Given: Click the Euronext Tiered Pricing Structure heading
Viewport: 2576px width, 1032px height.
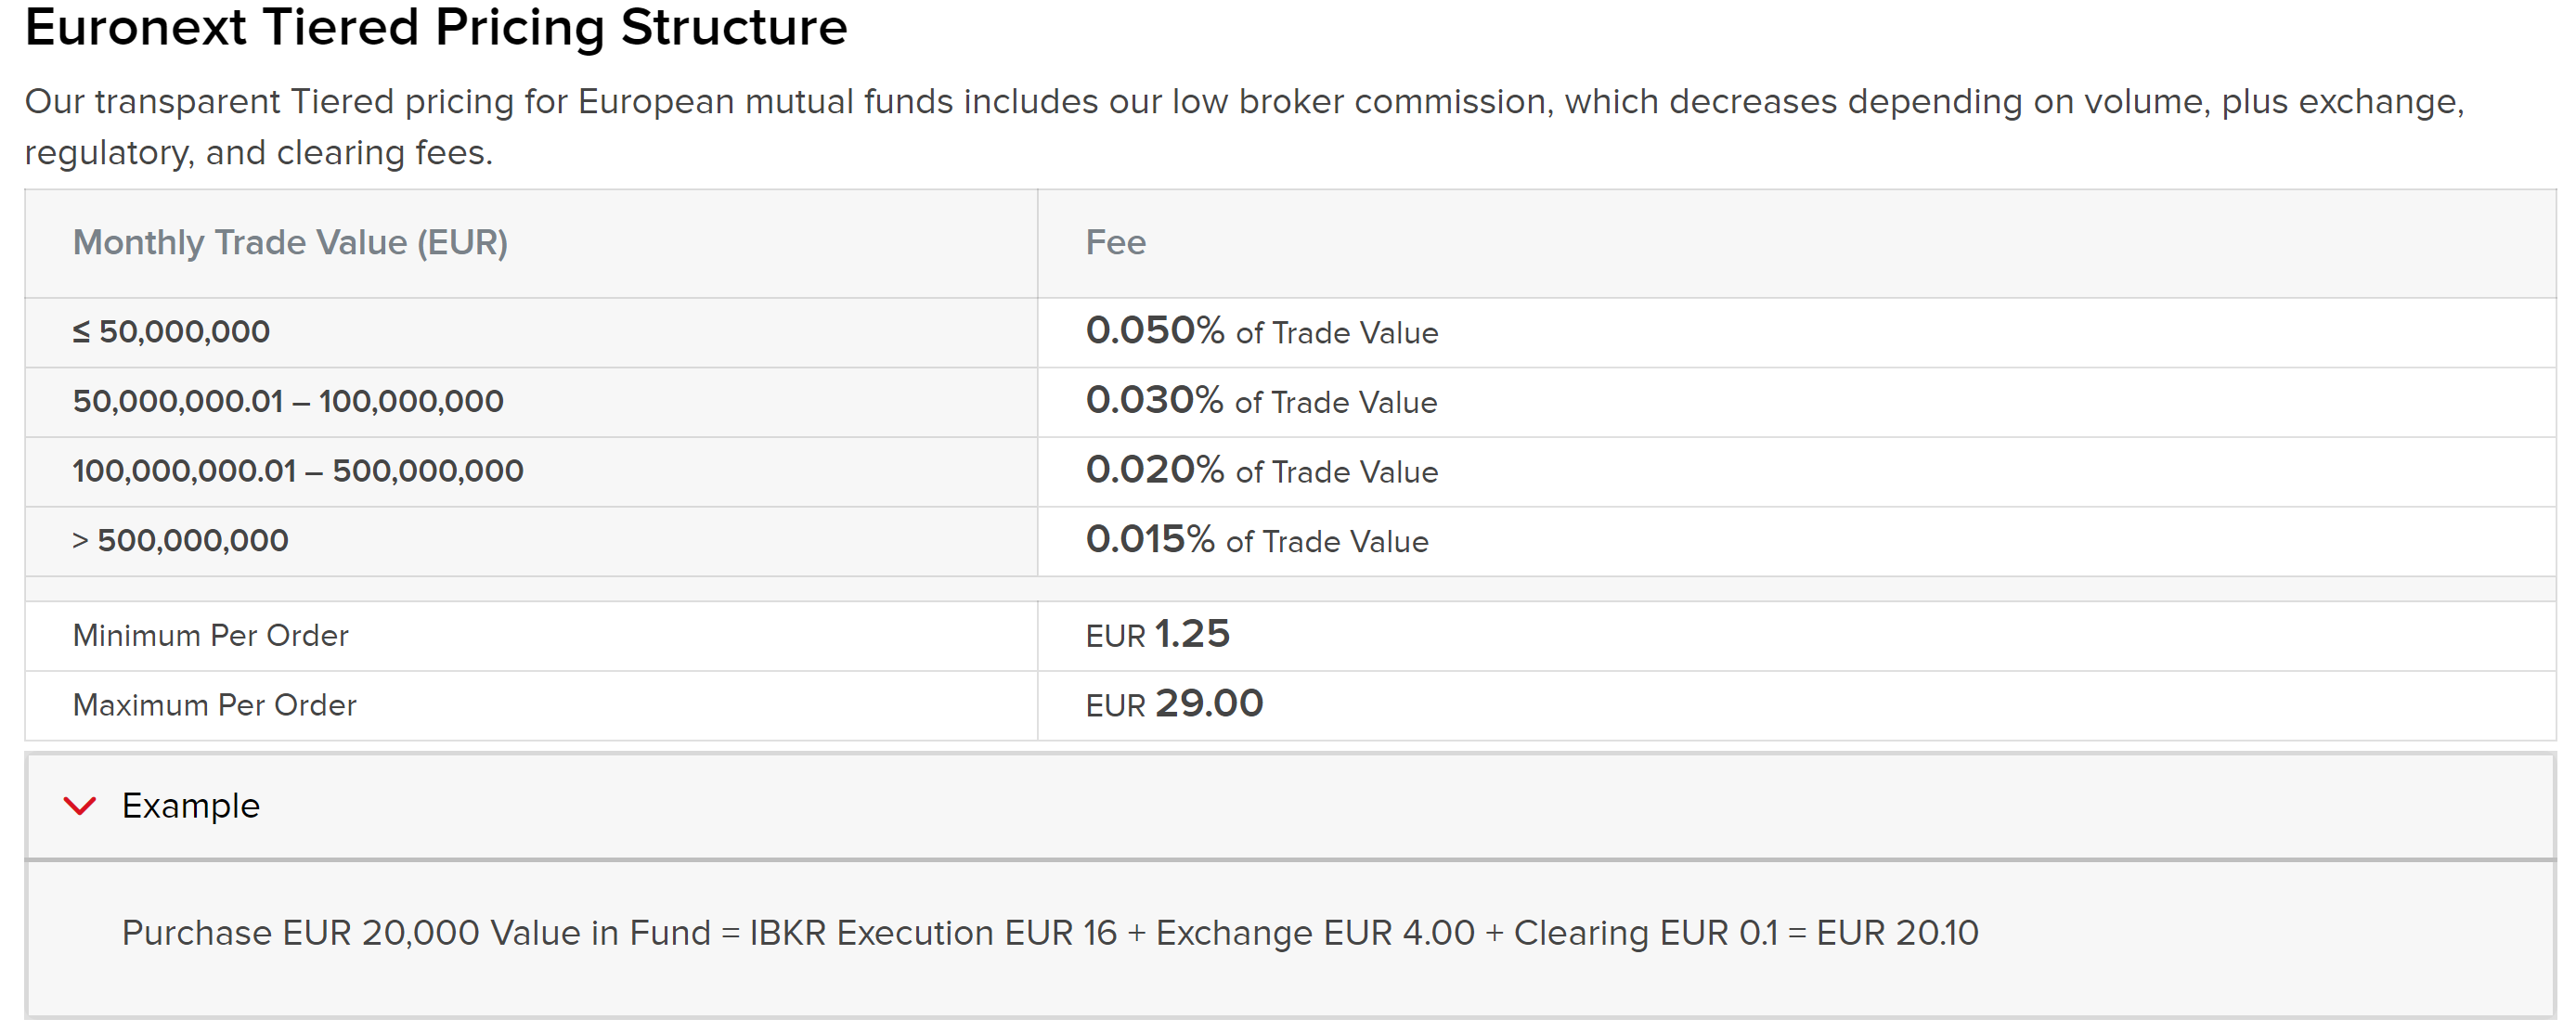Looking at the screenshot, I should [436, 27].
